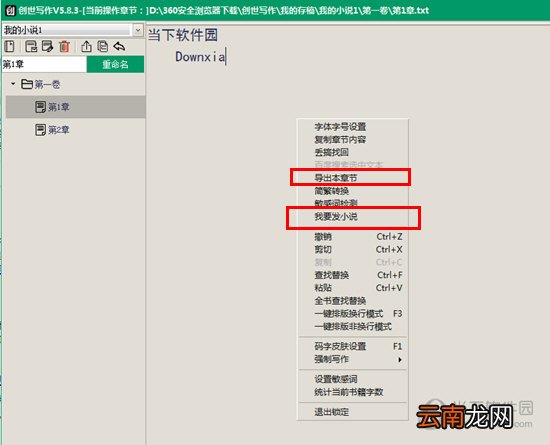
Task: Click the double-arrow undo icon
Action: pos(119,46)
